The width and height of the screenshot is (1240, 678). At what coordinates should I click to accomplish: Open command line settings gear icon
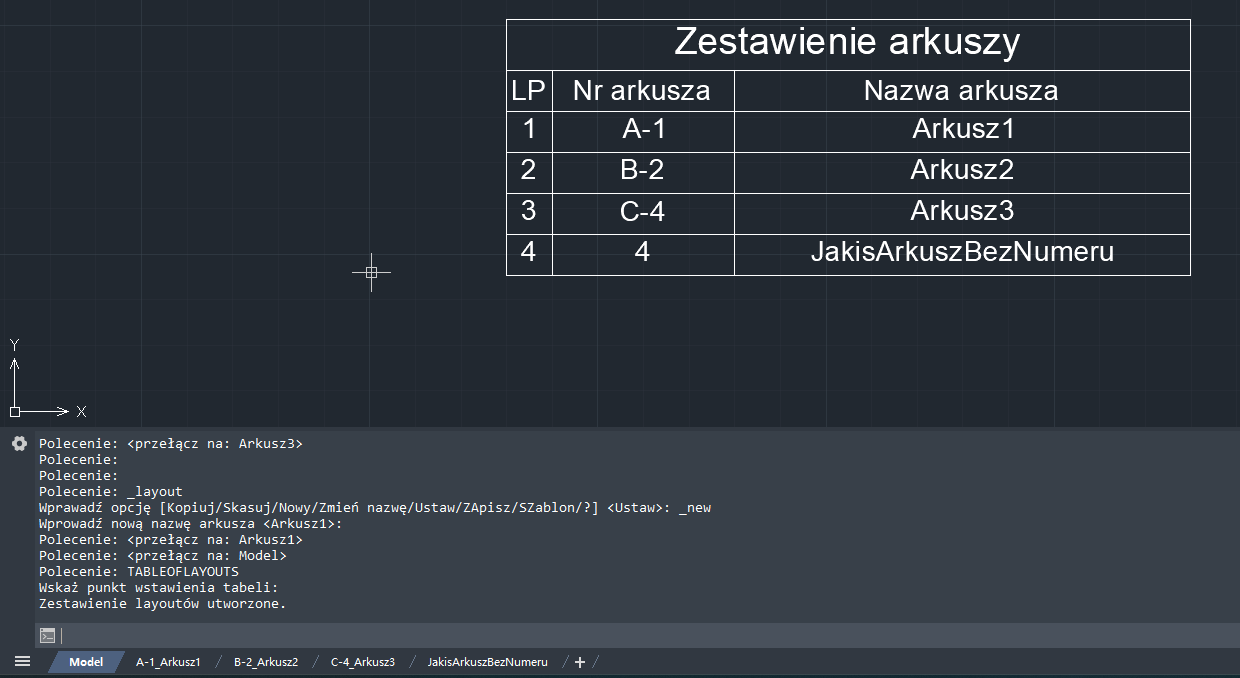point(19,444)
